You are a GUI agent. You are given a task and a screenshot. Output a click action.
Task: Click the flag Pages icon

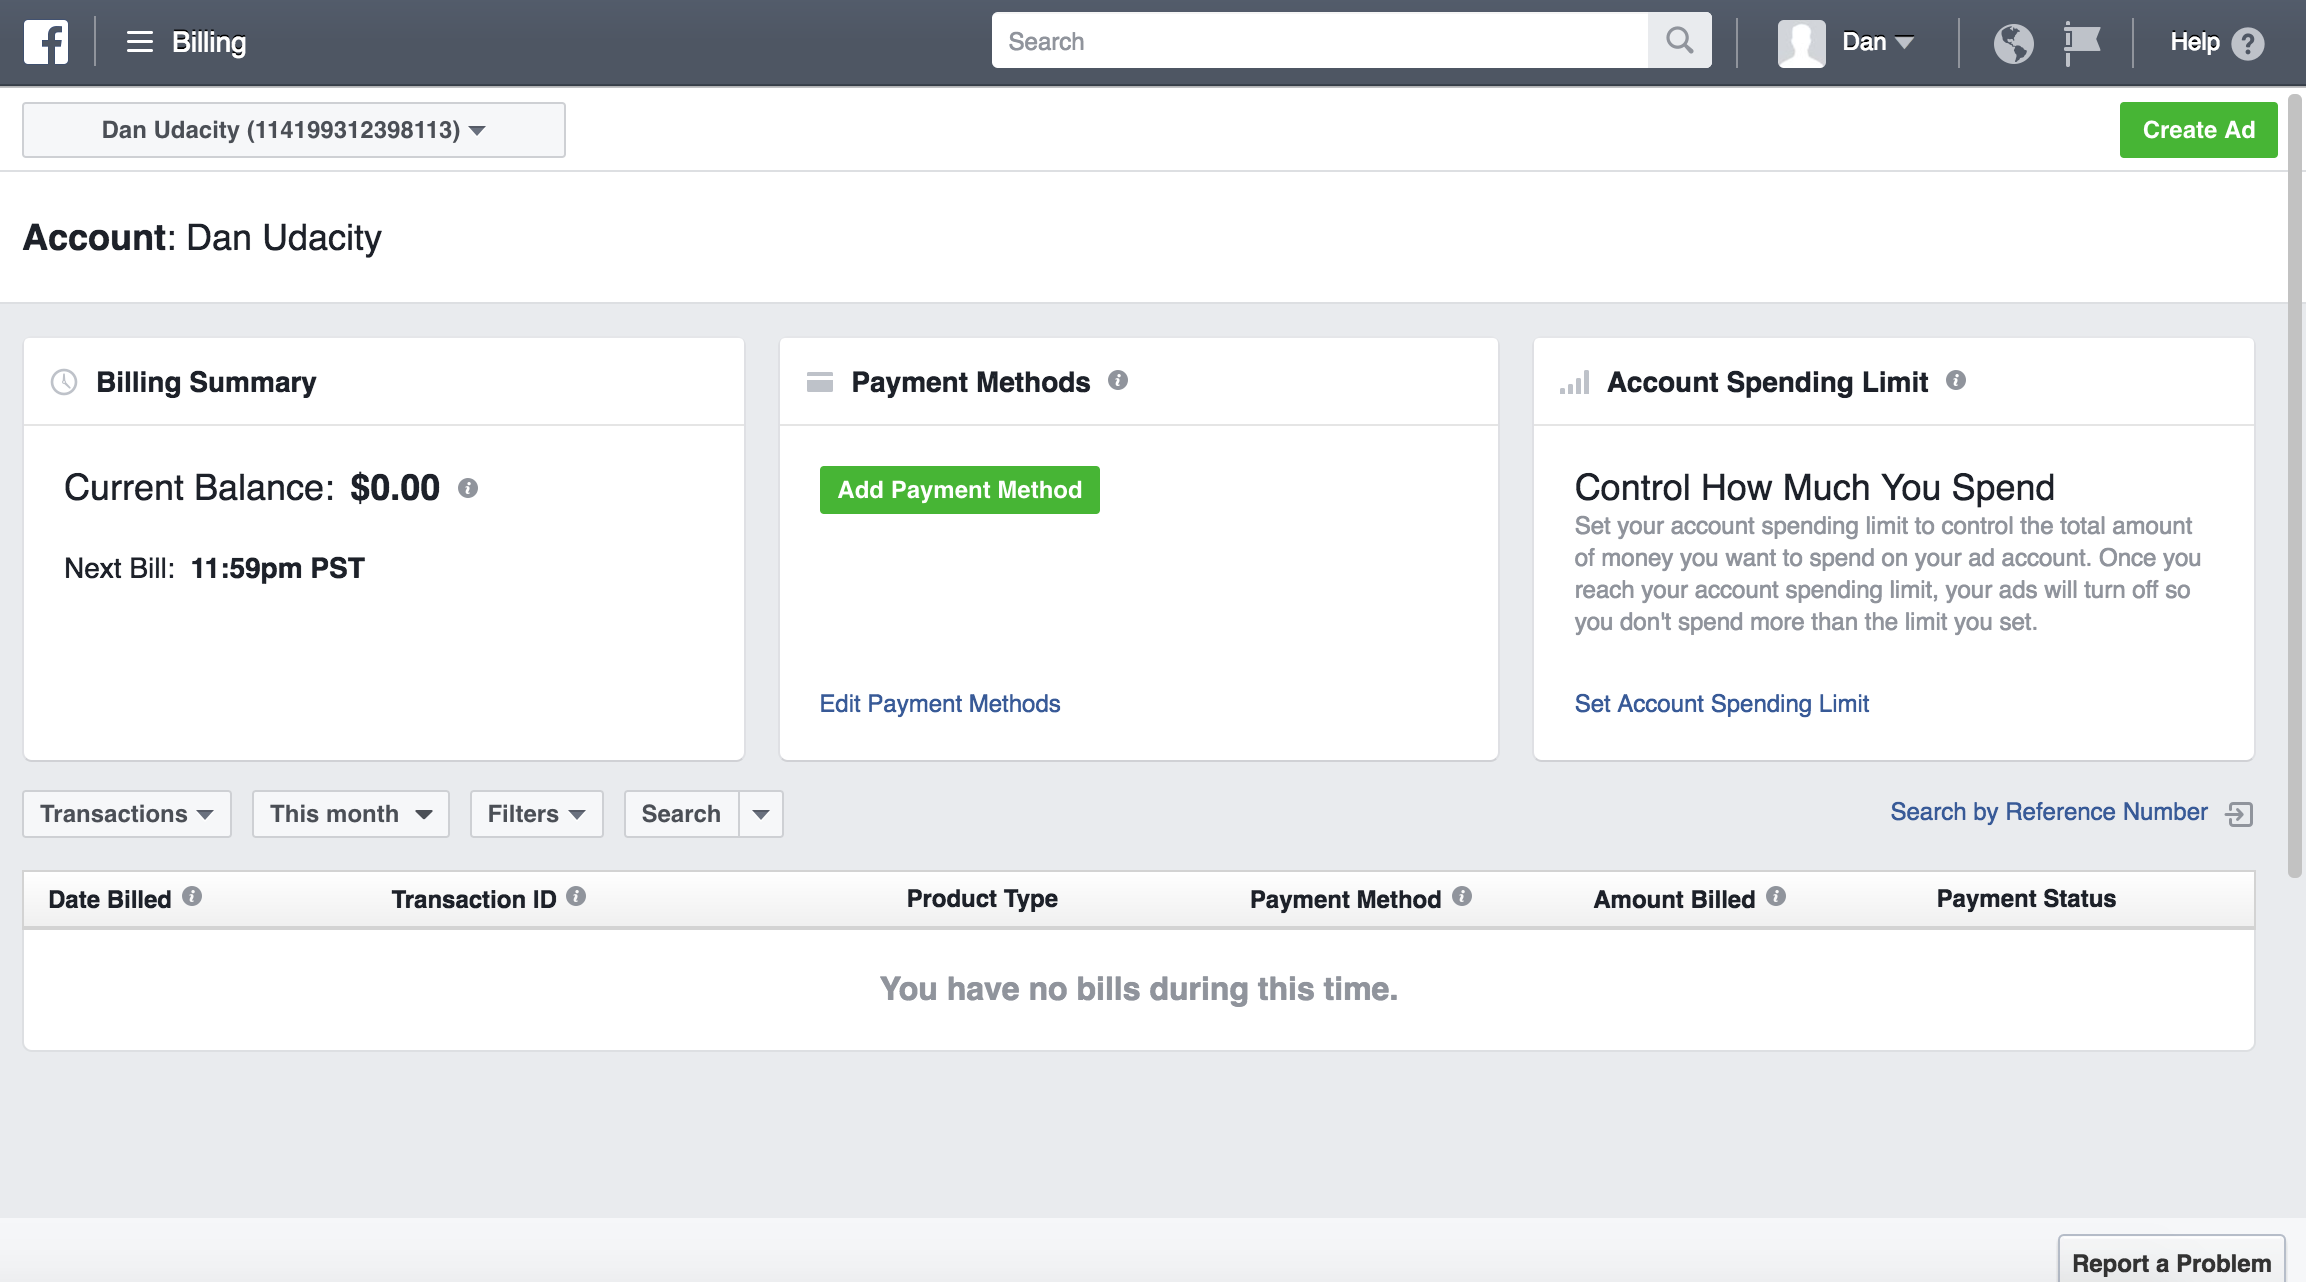pos(2083,42)
